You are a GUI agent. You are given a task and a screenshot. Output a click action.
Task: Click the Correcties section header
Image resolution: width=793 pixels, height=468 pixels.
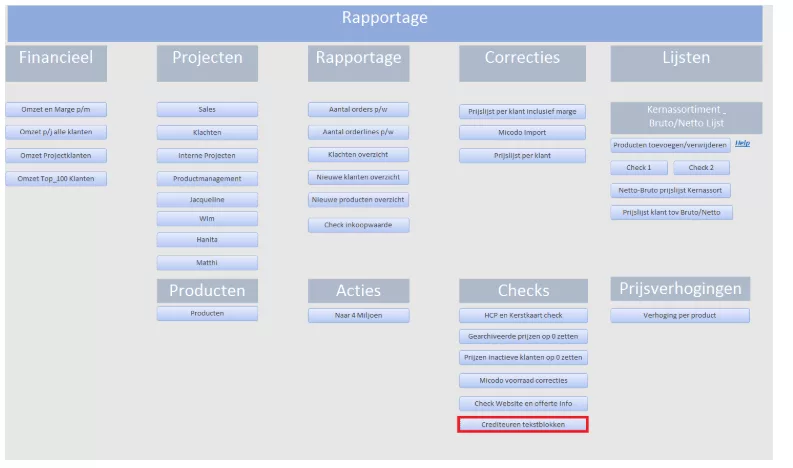pyautogui.click(x=522, y=63)
